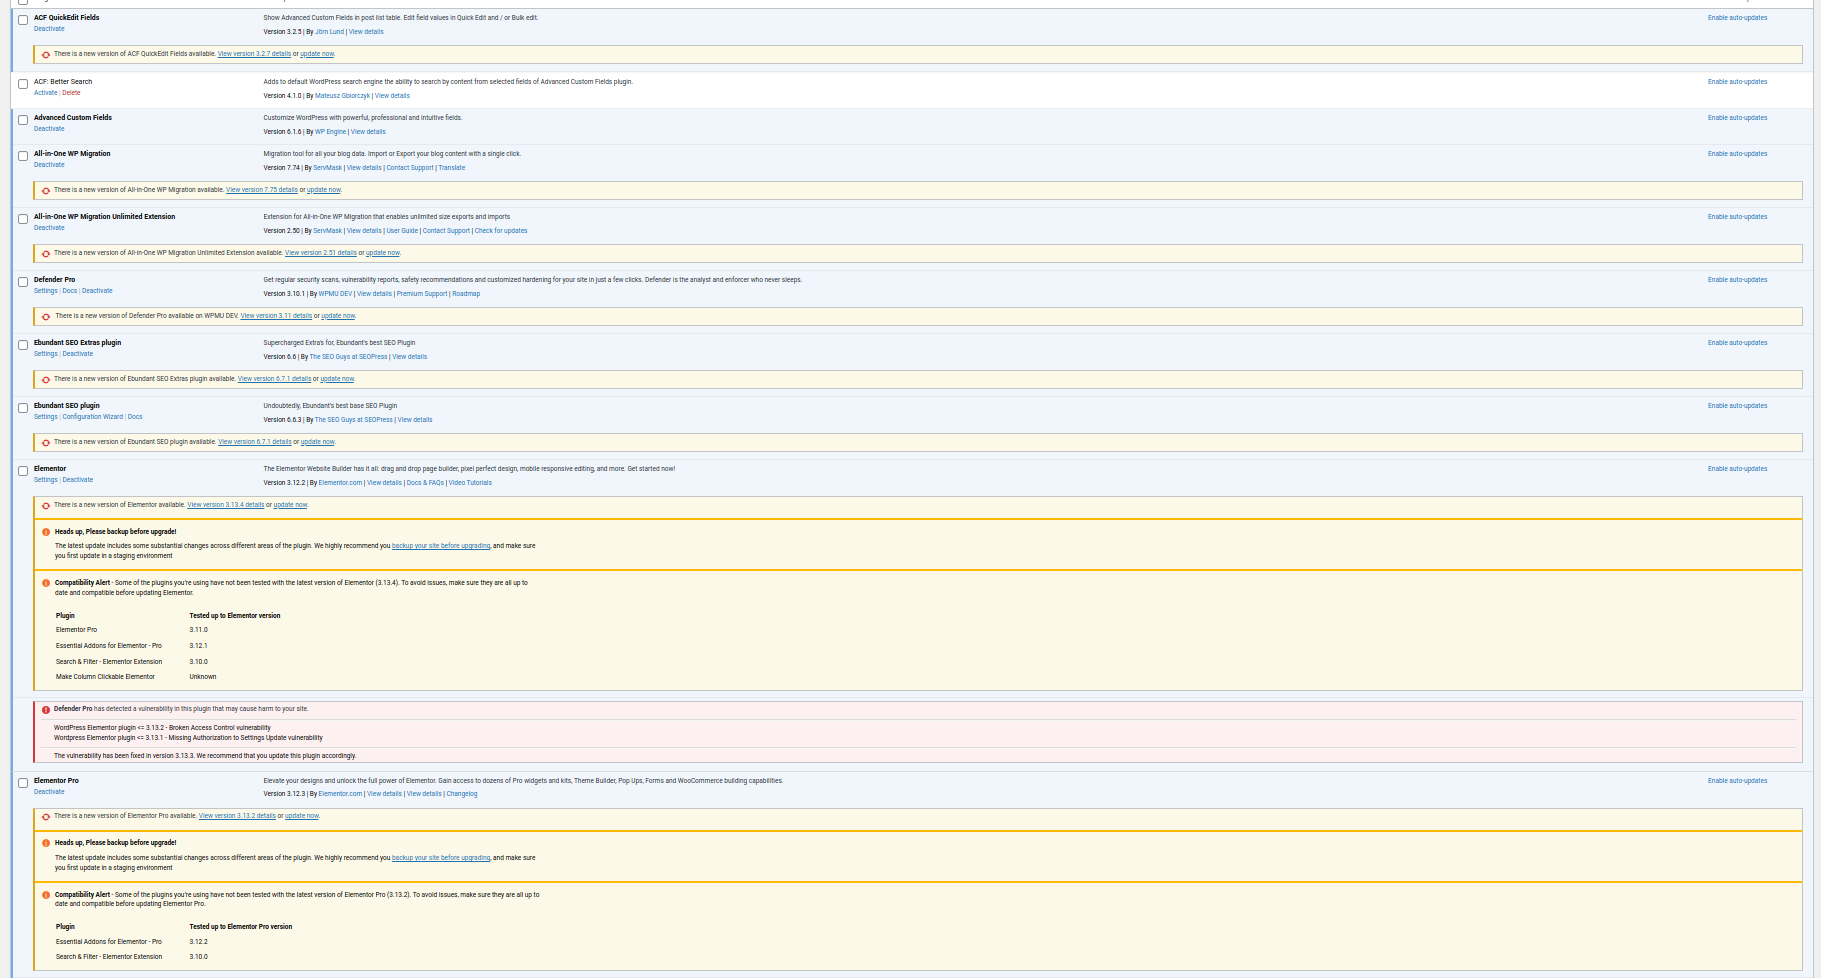Click the Ebundant SEO Extras update icon
Image resolution: width=1821 pixels, height=978 pixels.
click(46, 379)
